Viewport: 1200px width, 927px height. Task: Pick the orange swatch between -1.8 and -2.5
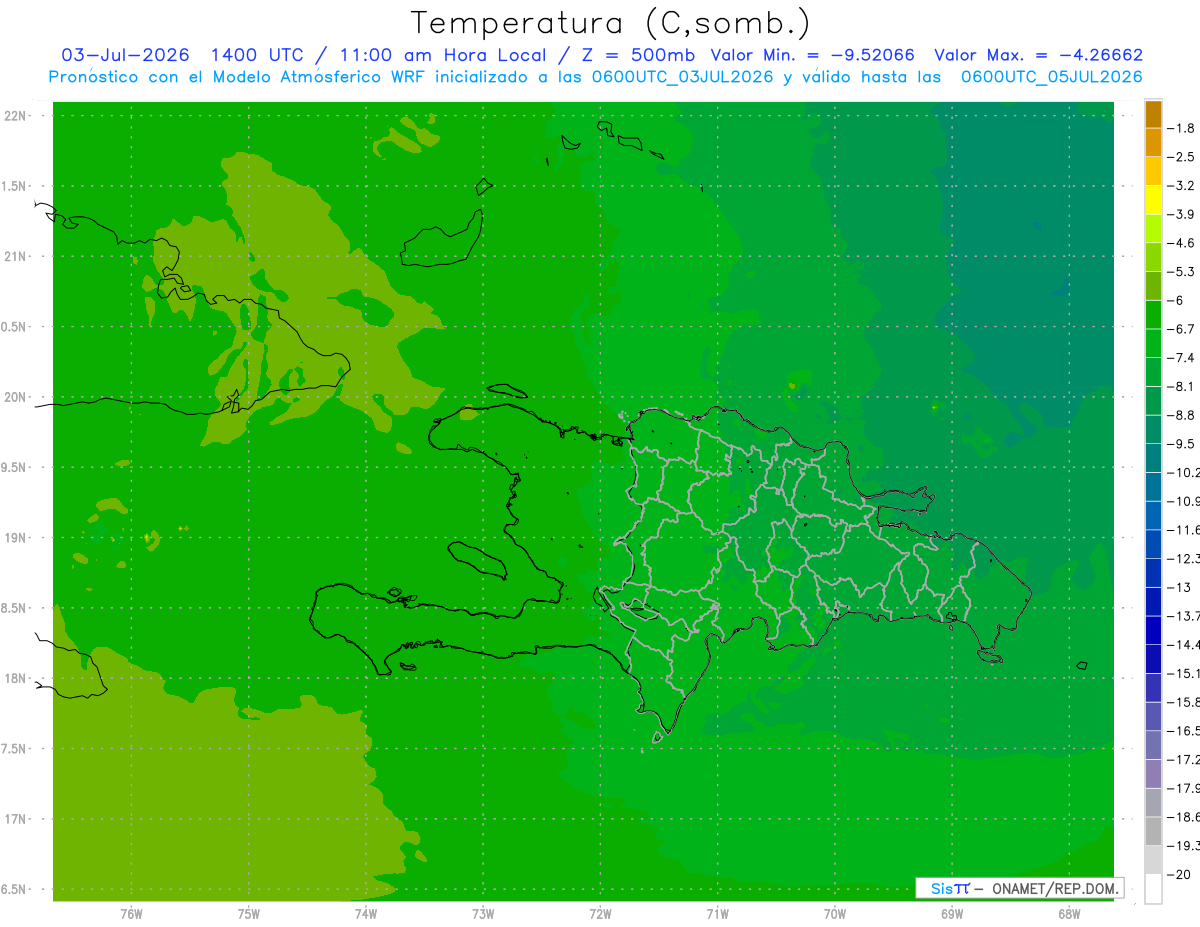[1153, 142]
